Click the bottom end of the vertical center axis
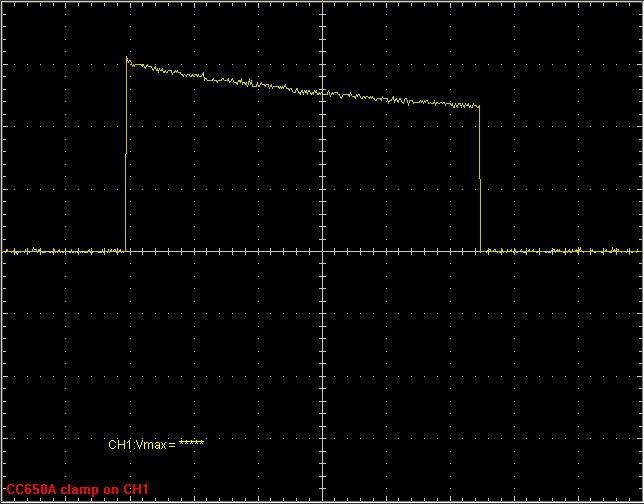644x504 pixels. (x=323, y=499)
